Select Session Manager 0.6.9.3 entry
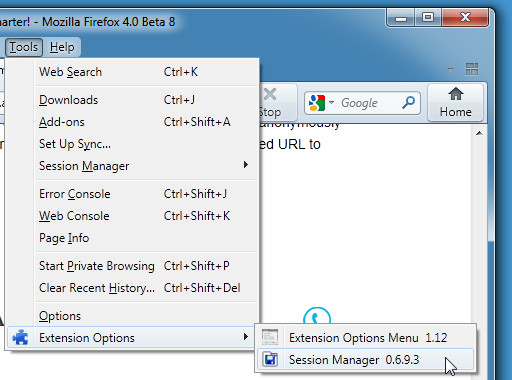The width and height of the screenshot is (512, 380). 366,360
